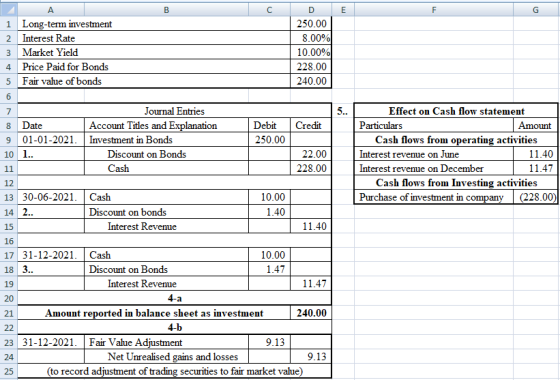This screenshot has width=560, height=380.
Task: Click 'Amount reported in balance sheet as investment'
Action: (x=154, y=313)
